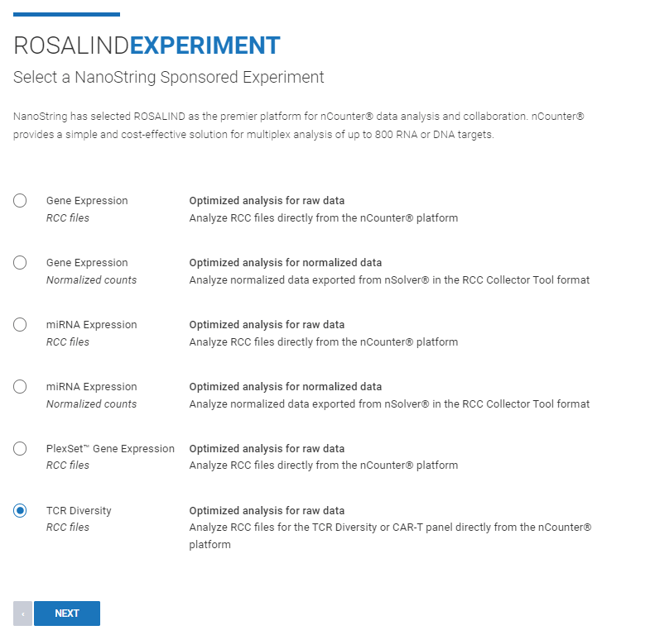
Task: Click Select a NanoString Sponsored Experiment subheading
Action: [x=168, y=77]
